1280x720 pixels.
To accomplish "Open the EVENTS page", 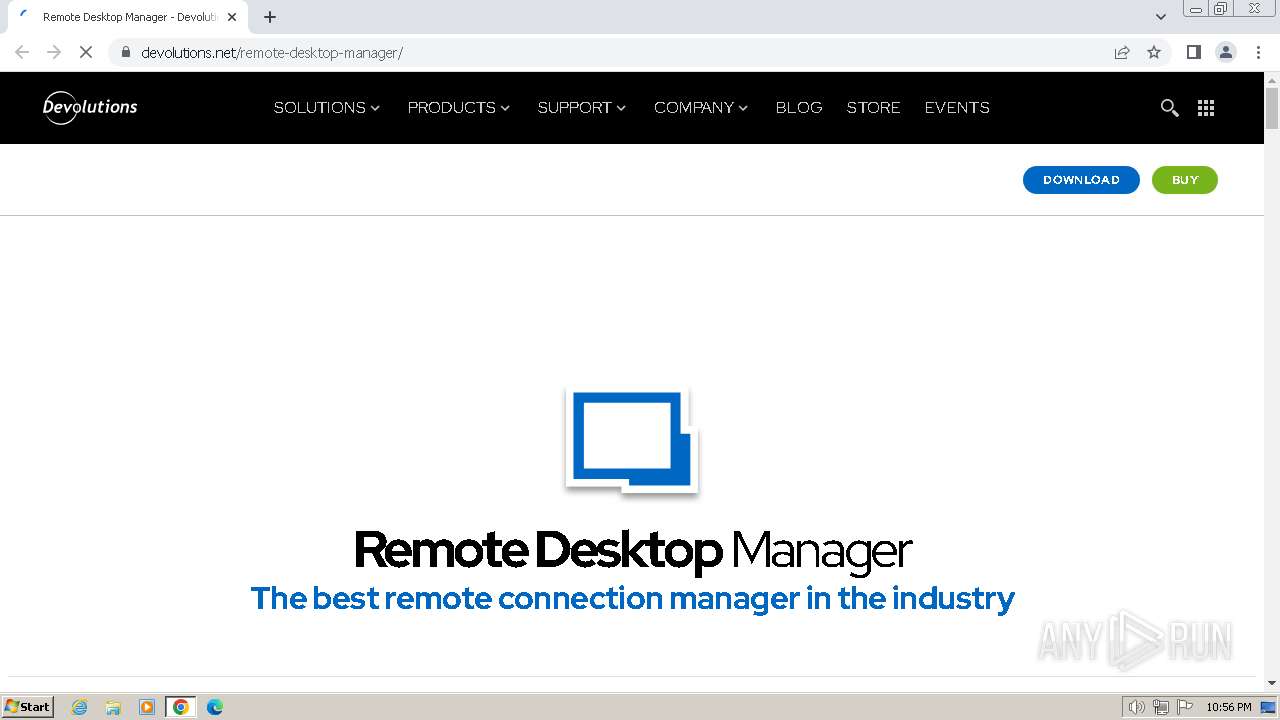I will [957, 107].
